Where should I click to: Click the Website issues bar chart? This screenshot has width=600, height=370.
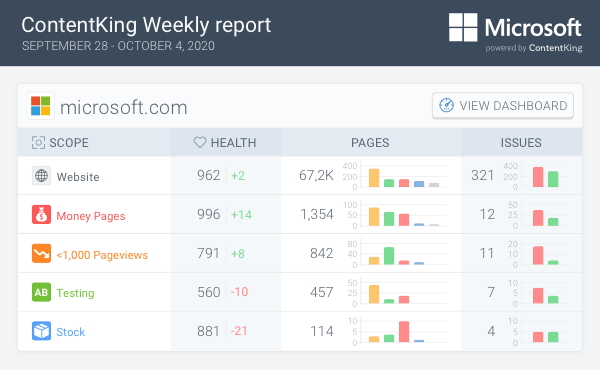pyautogui.click(x=536, y=176)
